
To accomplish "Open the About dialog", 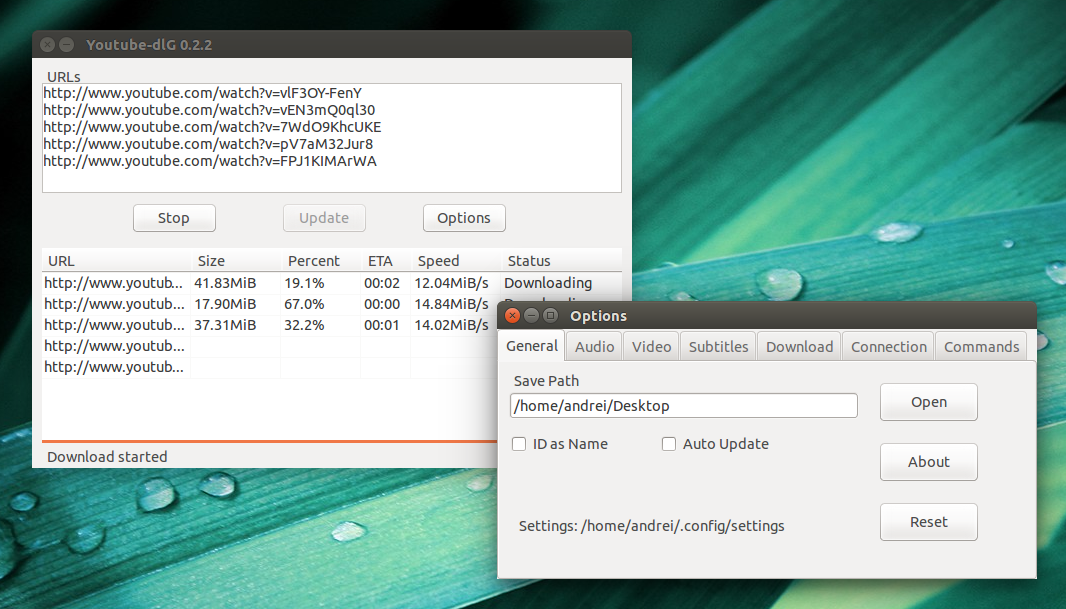I will pyautogui.click(x=929, y=462).
